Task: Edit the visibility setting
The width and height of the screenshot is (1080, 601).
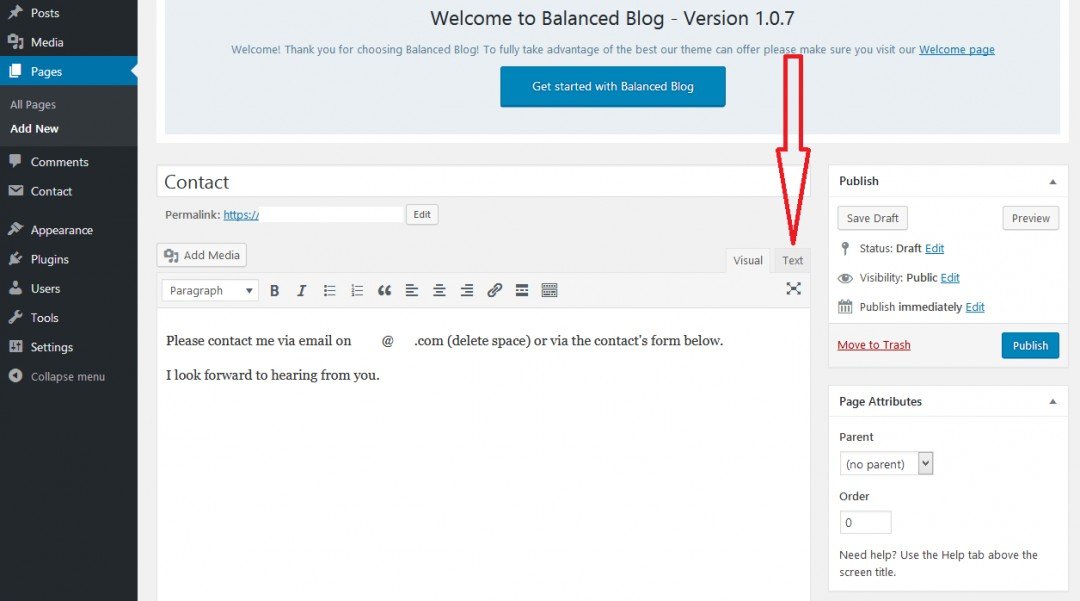Action: pyautogui.click(x=950, y=278)
